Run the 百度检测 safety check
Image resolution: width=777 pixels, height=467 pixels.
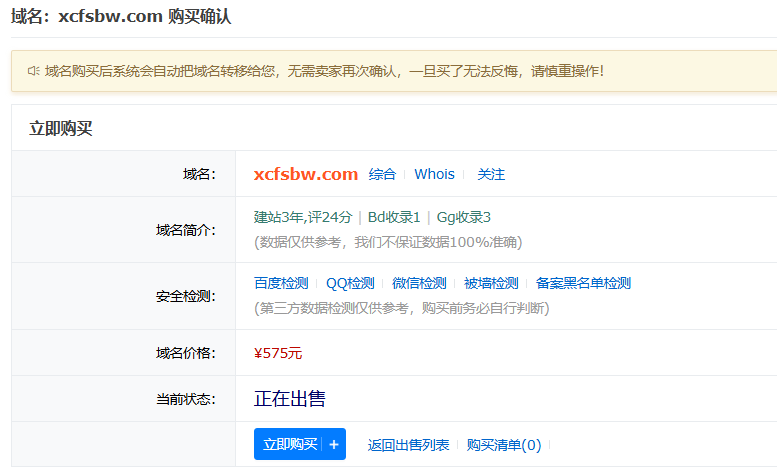281,283
